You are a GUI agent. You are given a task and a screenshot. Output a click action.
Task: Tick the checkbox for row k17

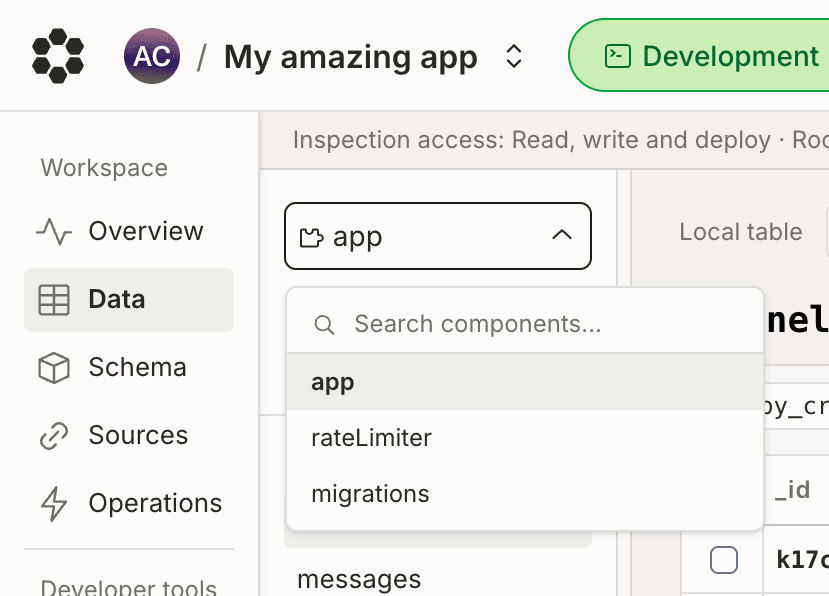[724, 560]
